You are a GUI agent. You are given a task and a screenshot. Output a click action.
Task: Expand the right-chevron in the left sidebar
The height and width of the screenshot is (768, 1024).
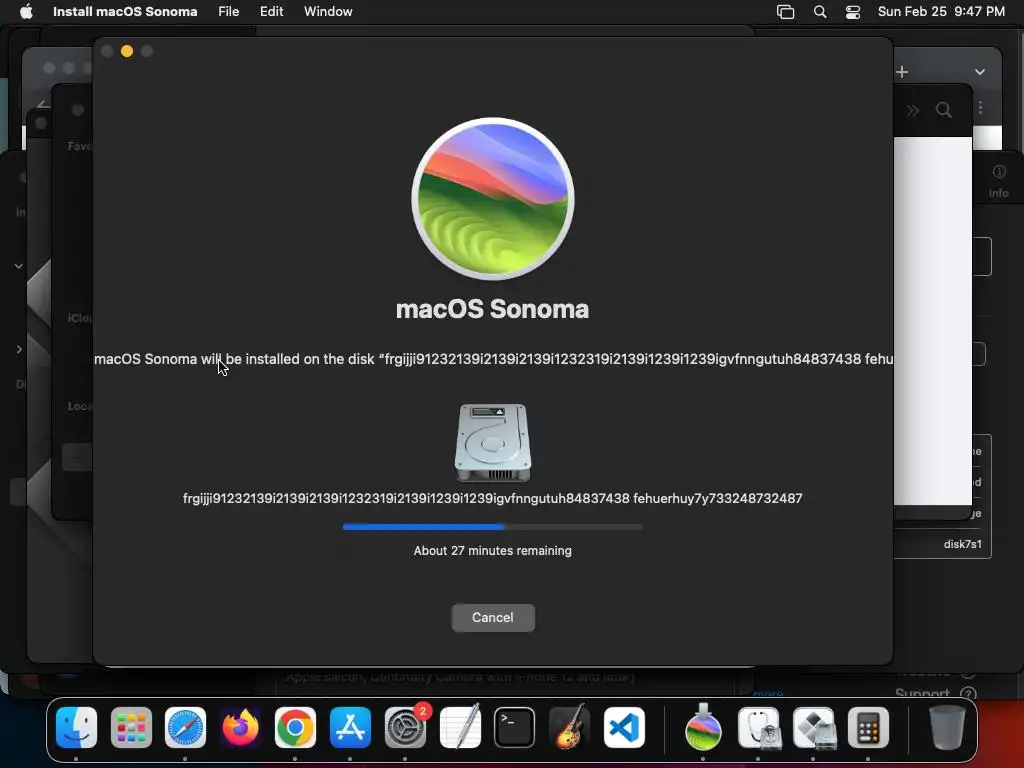[x=19, y=349]
